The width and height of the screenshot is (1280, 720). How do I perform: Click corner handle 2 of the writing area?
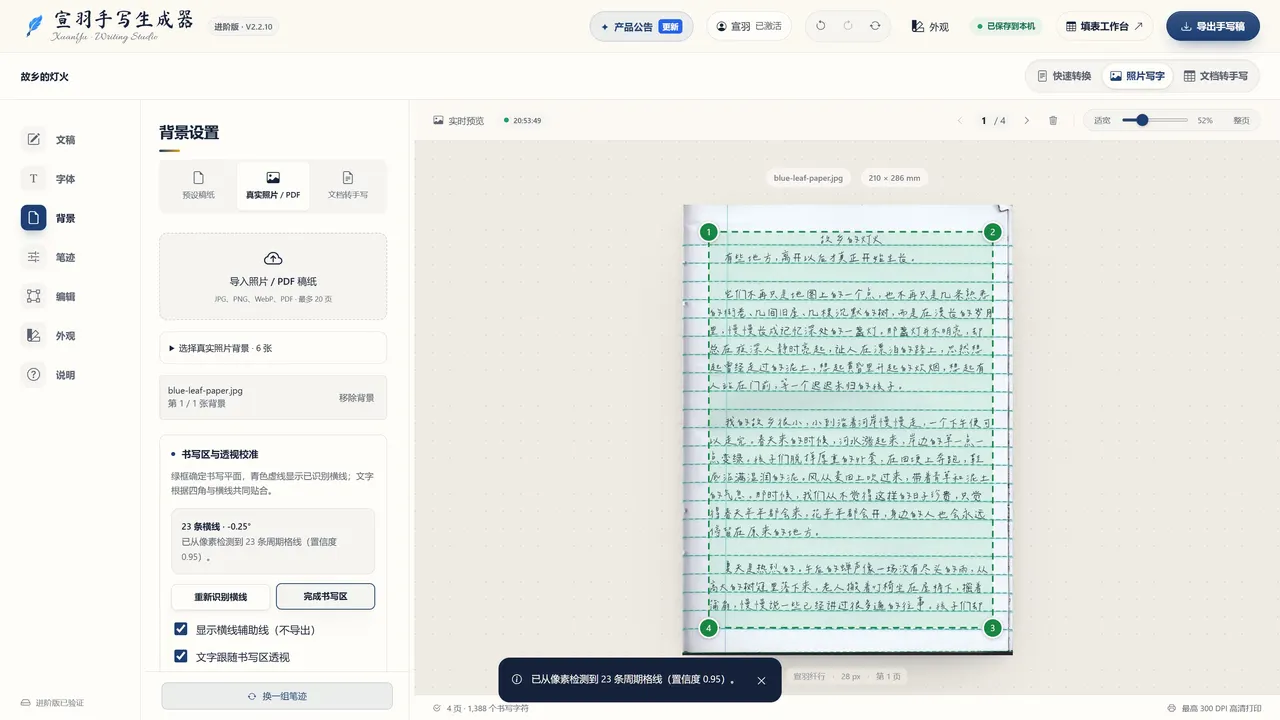(992, 232)
